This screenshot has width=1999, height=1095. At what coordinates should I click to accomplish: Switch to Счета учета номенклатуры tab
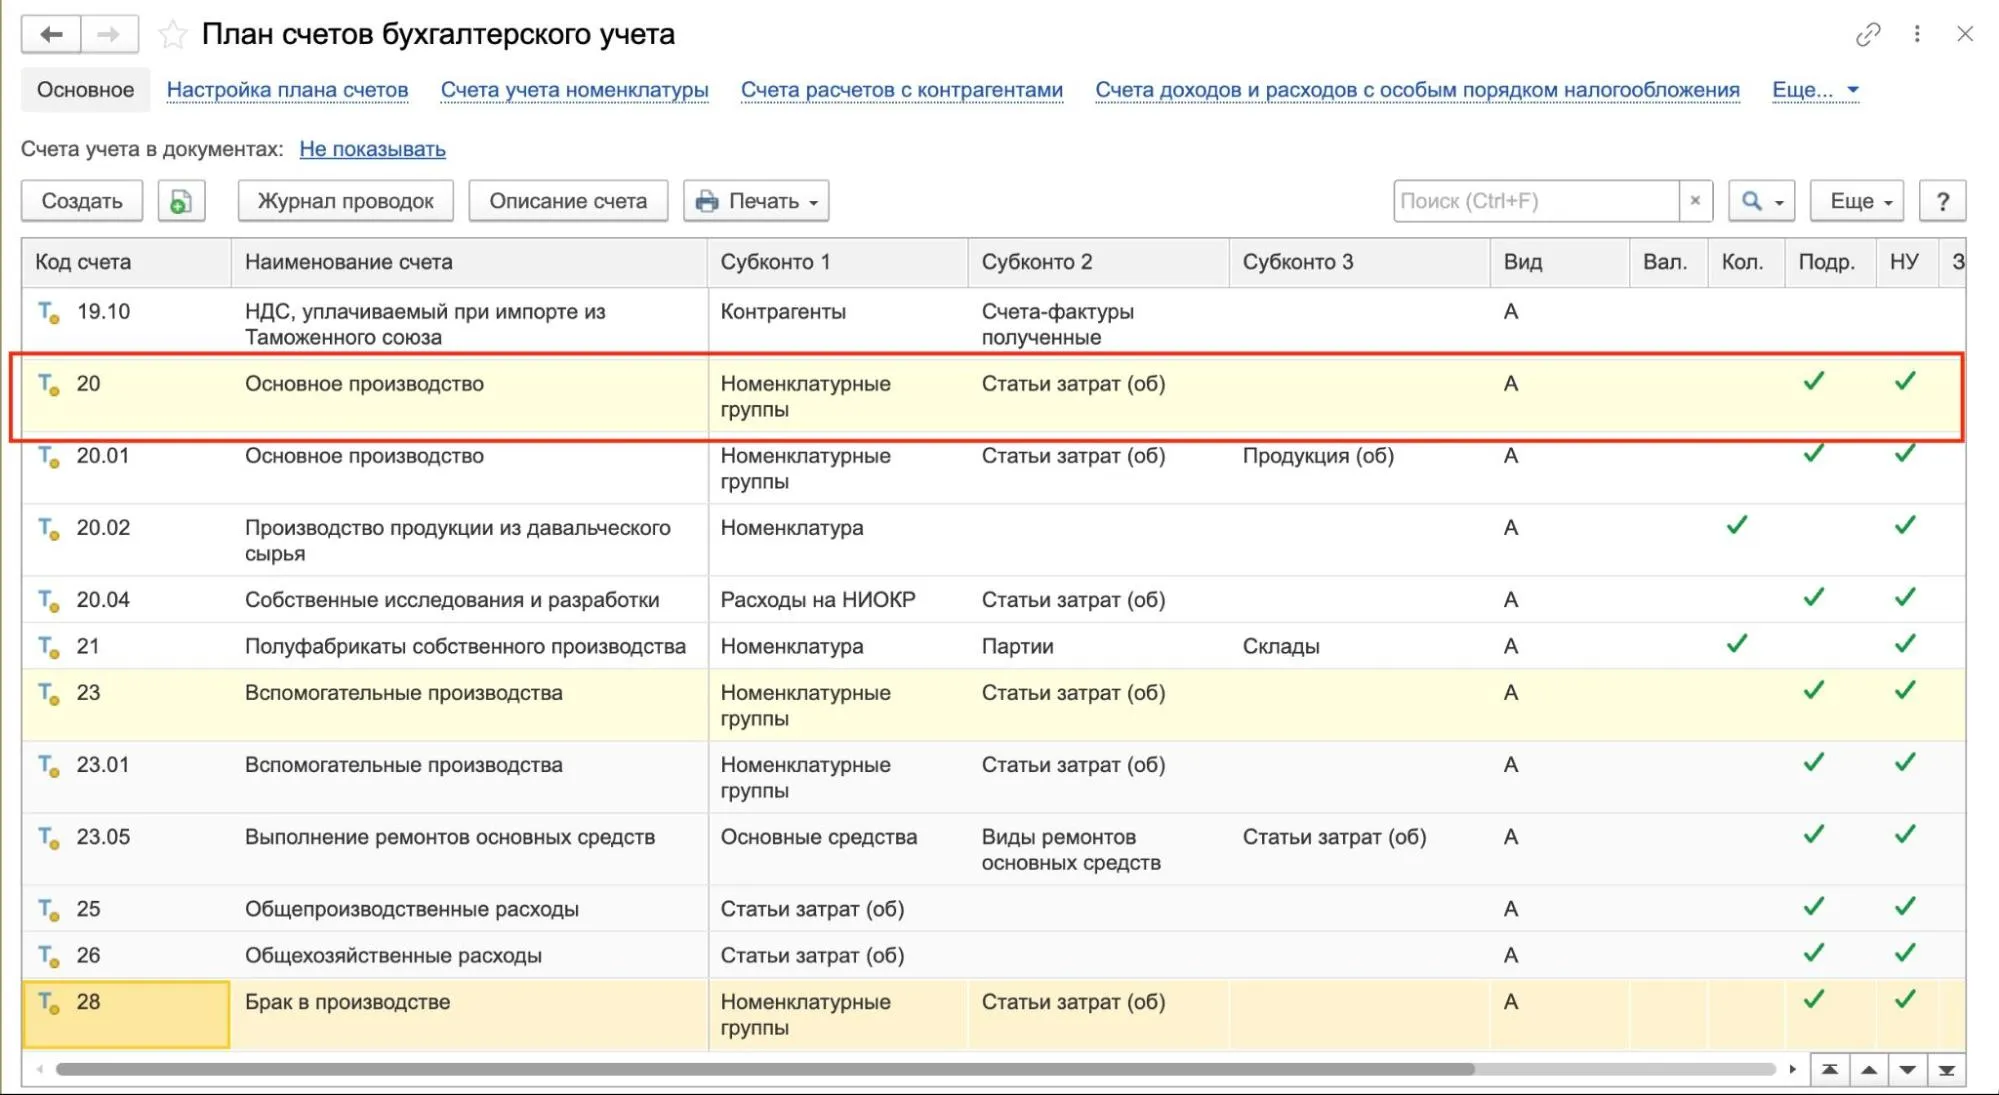click(574, 90)
